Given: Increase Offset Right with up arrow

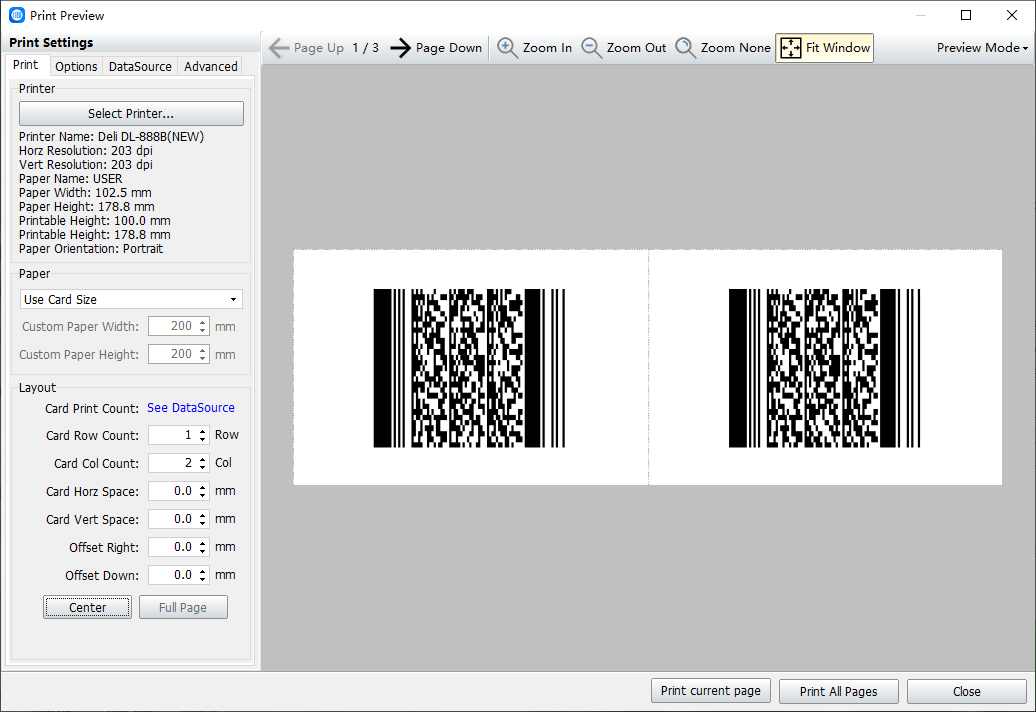Looking at the screenshot, I should (x=202, y=544).
